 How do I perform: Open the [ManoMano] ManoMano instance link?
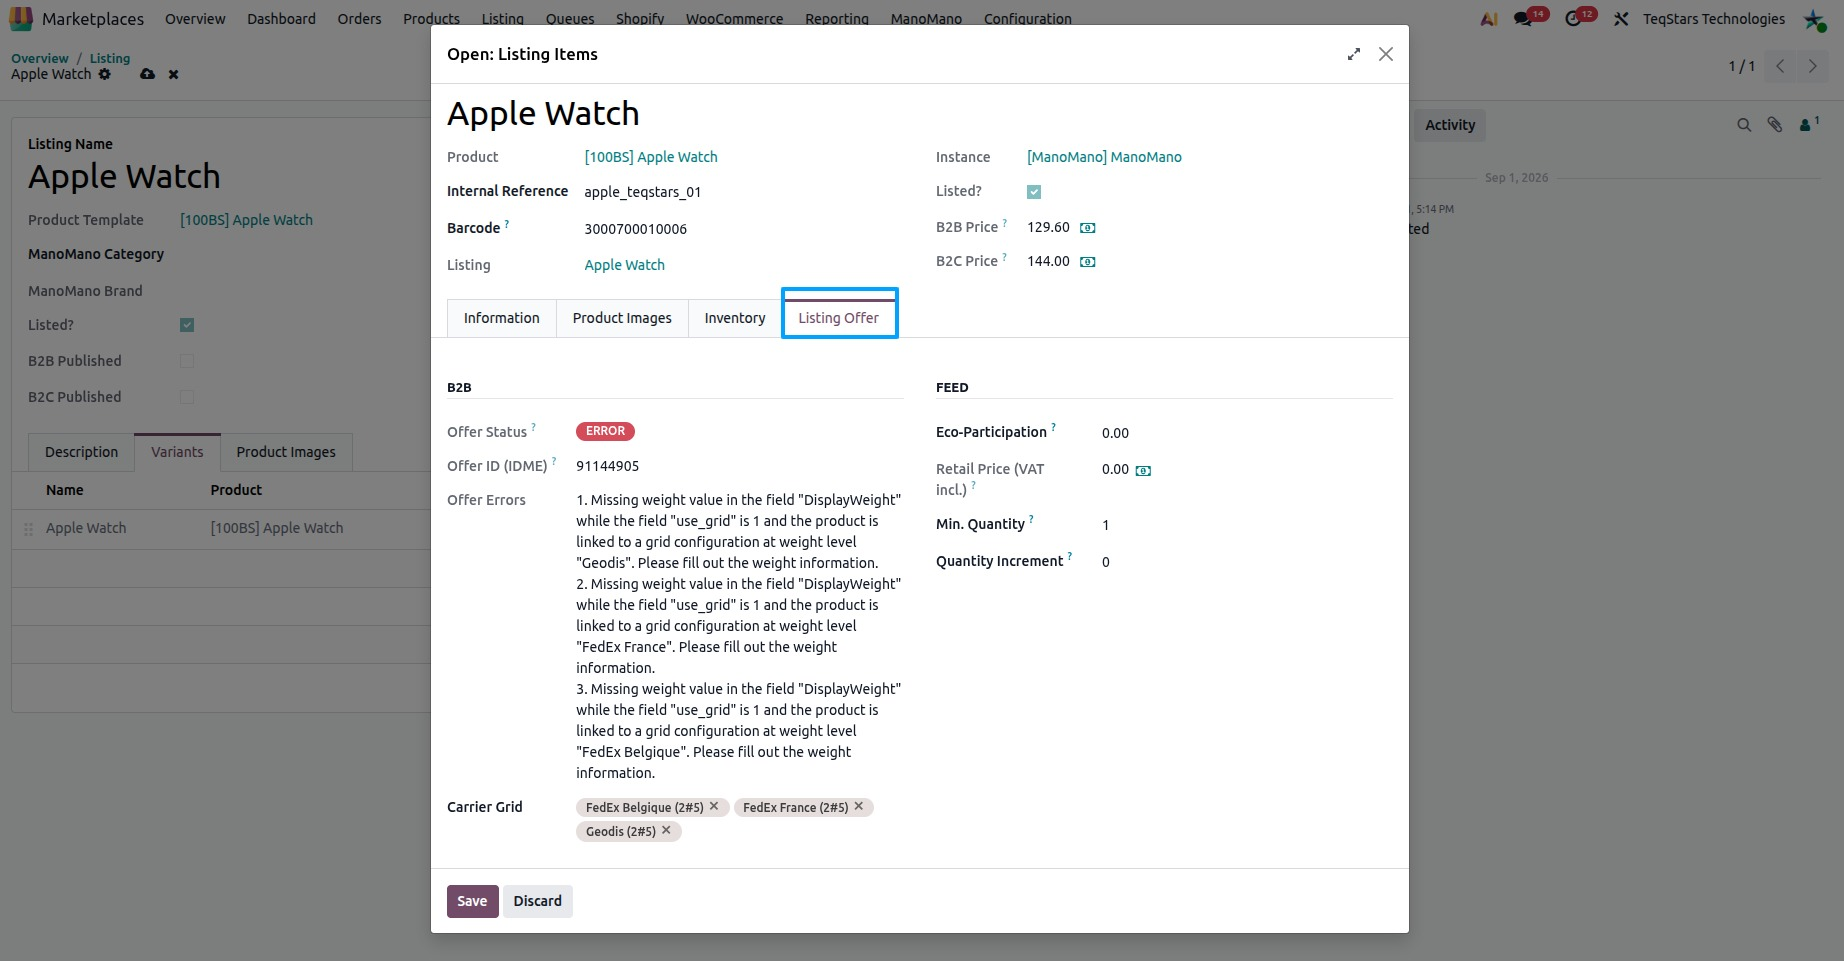(x=1104, y=157)
